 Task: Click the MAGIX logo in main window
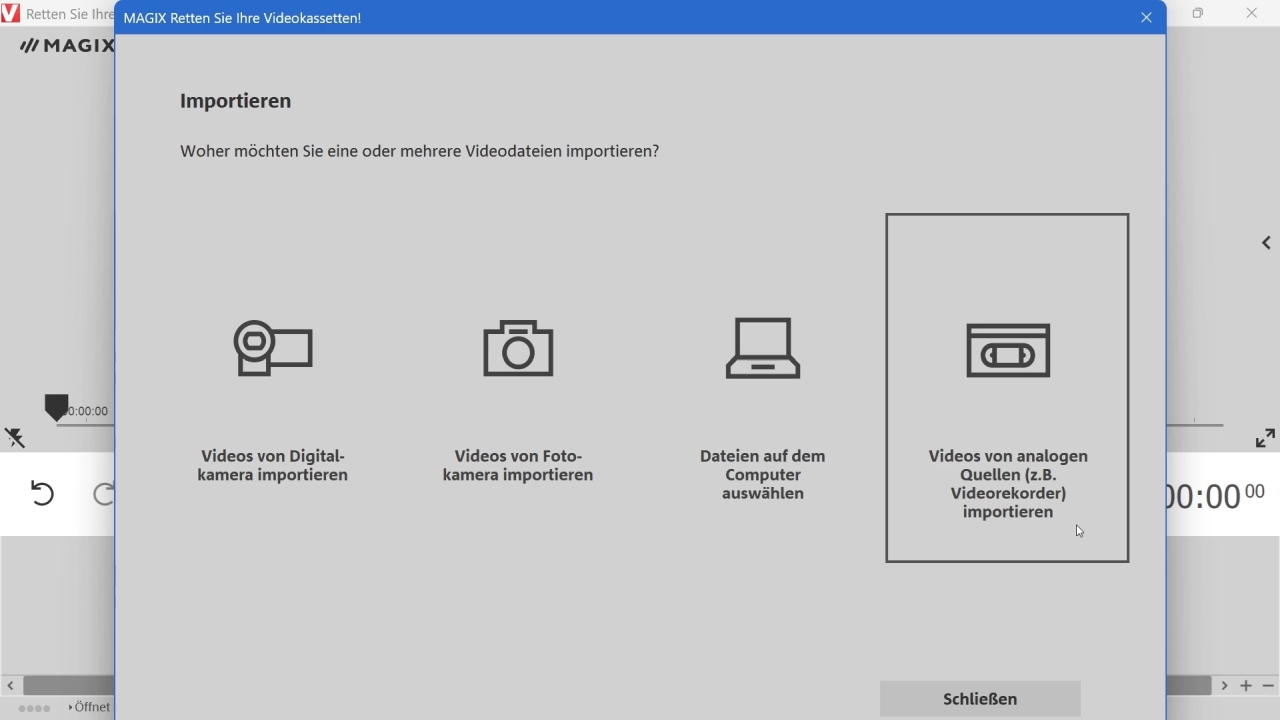67,45
